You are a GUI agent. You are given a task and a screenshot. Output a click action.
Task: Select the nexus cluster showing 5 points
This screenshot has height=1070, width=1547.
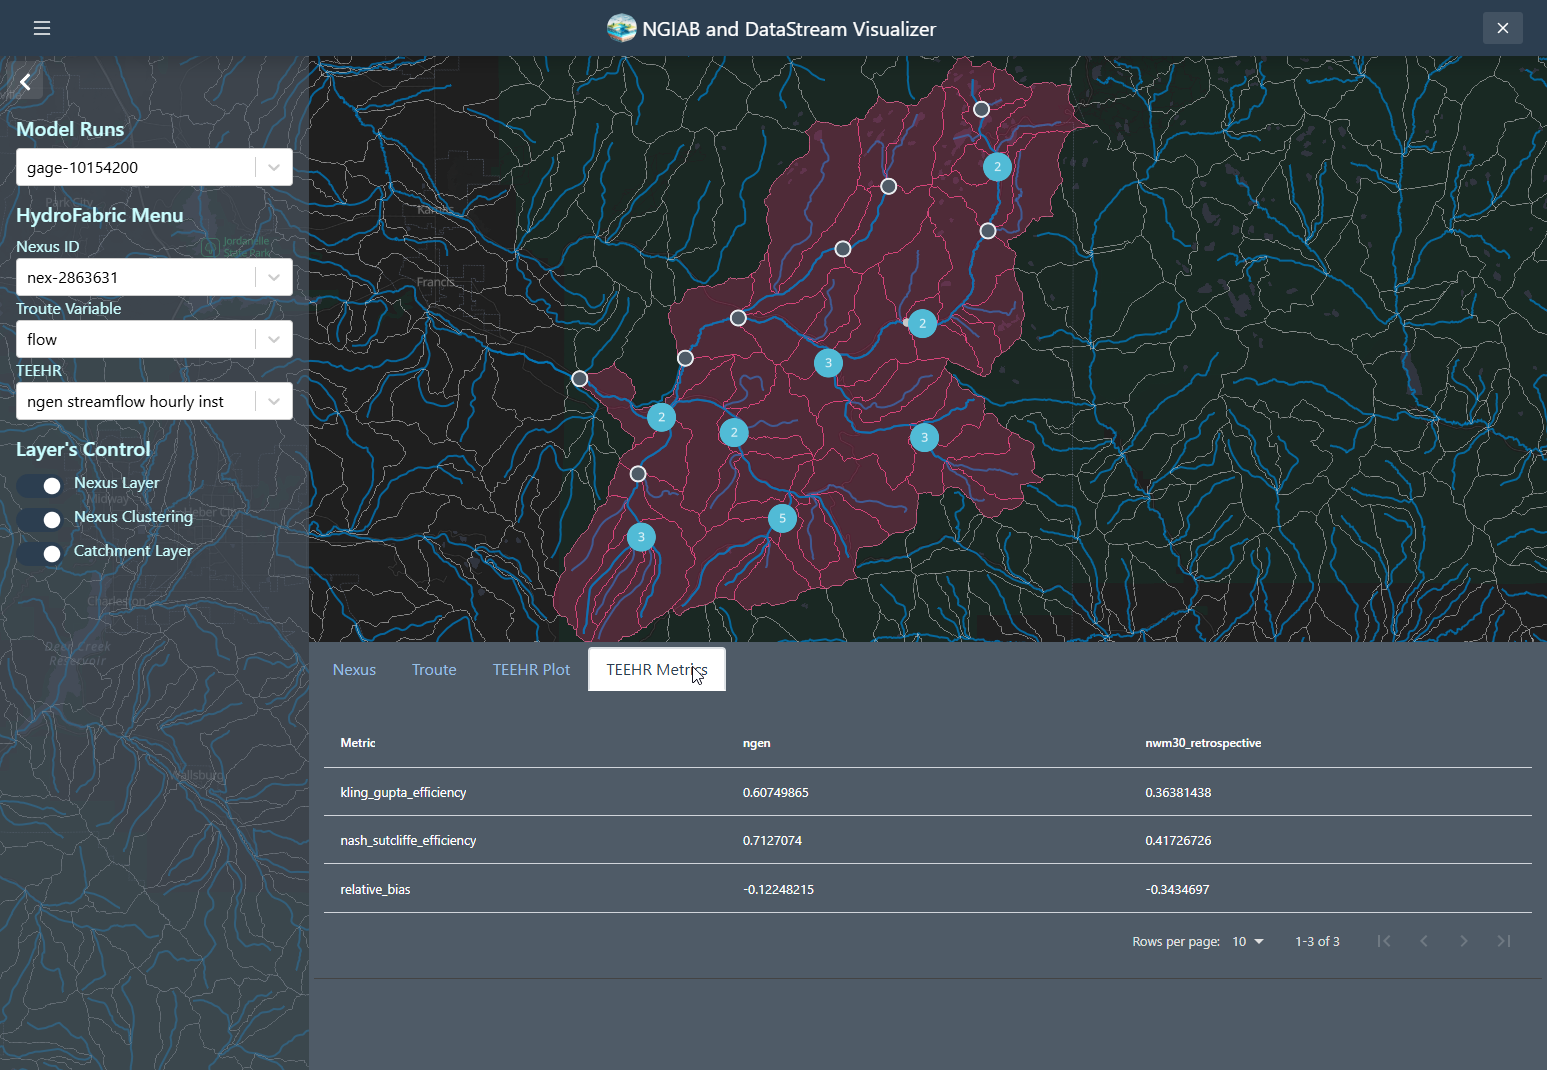click(x=782, y=518)
